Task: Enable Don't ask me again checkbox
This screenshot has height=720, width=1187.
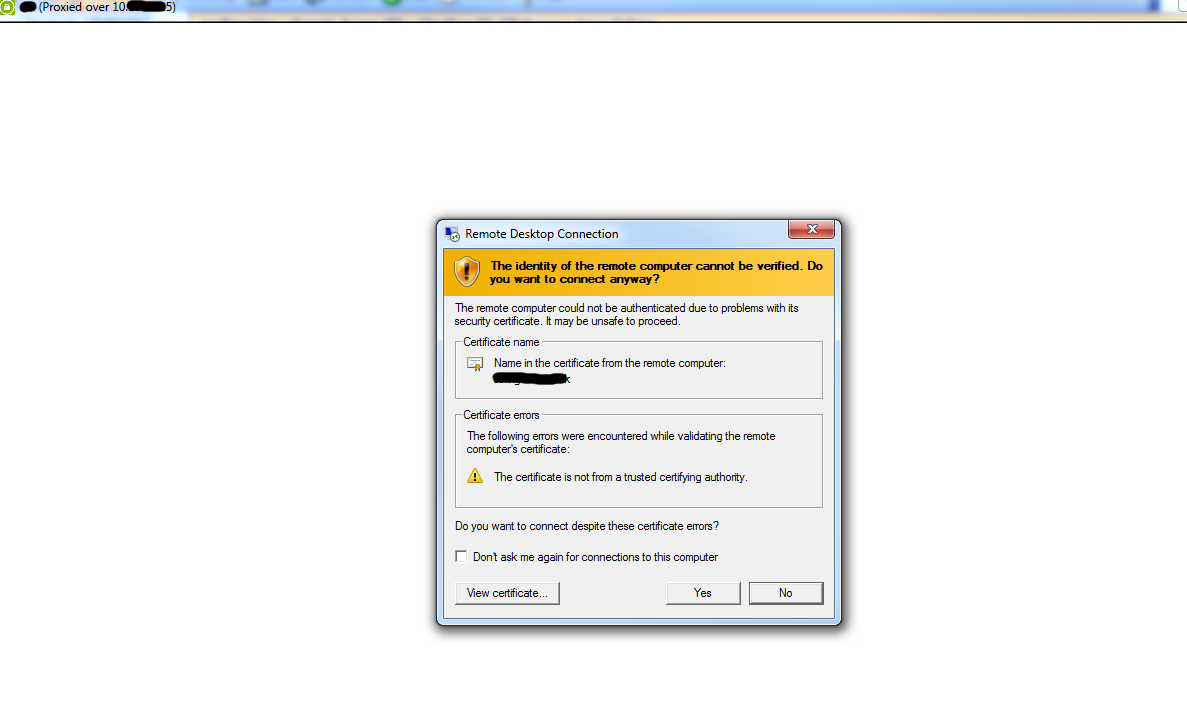Action: pos(461,556)
